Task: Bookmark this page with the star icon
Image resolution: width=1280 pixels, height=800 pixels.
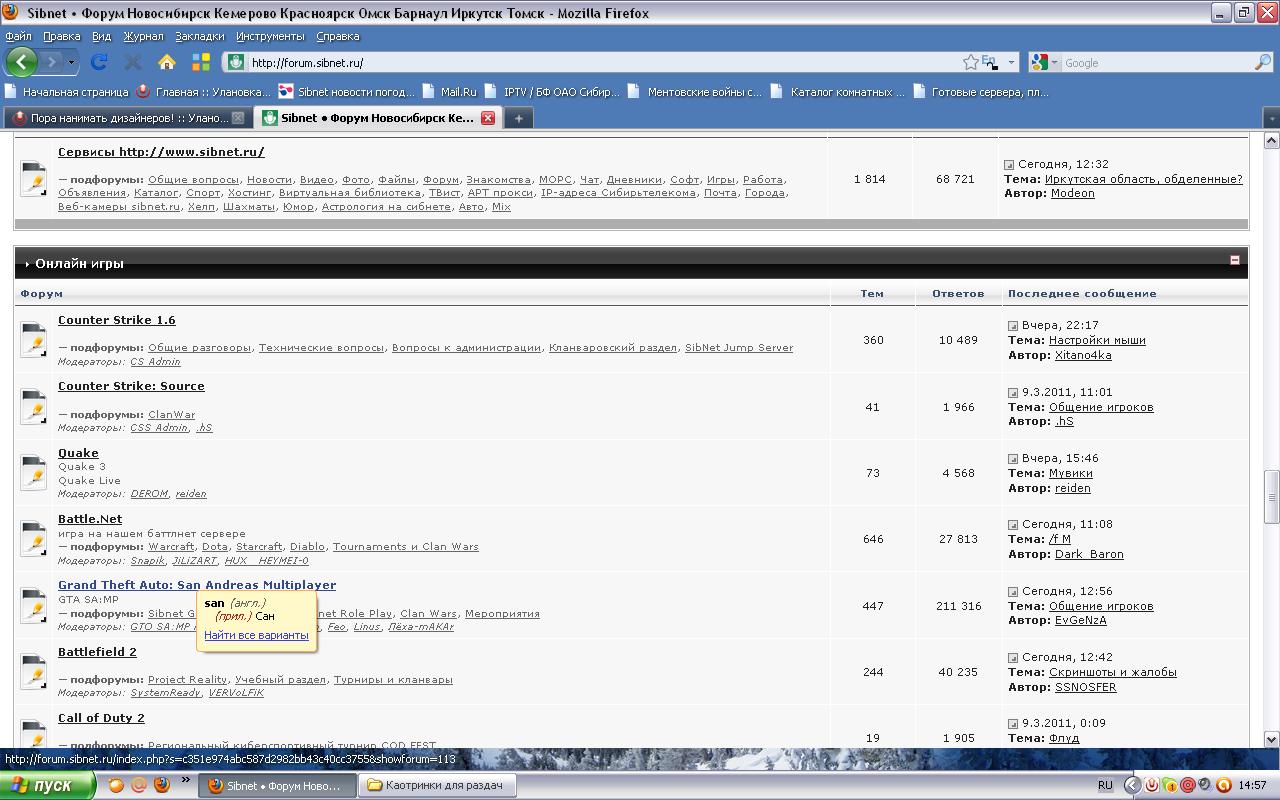Action: (970, 62)
